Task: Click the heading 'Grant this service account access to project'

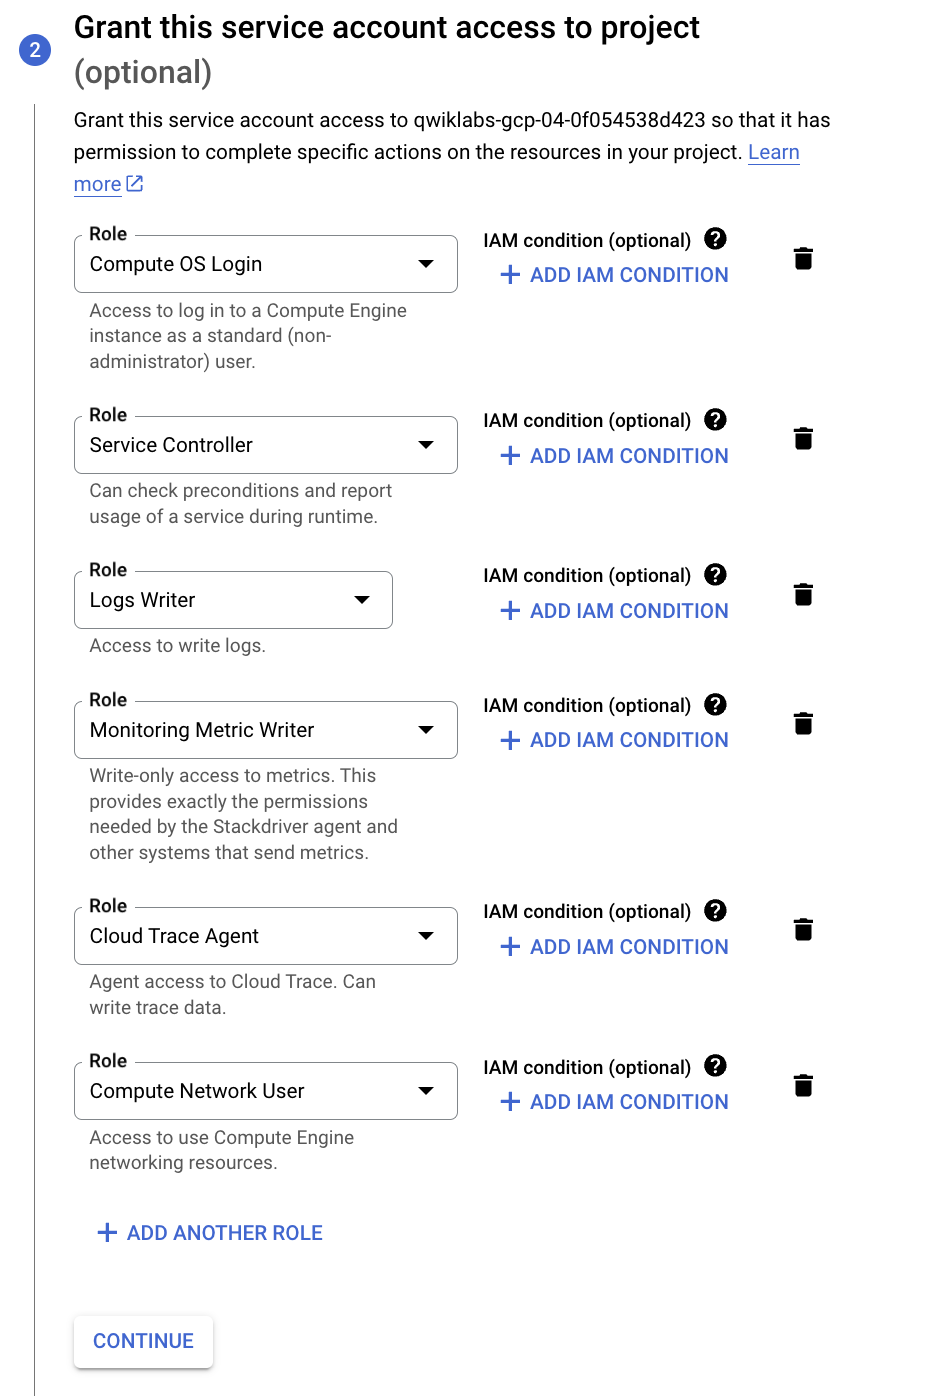Action: [387, 28]
